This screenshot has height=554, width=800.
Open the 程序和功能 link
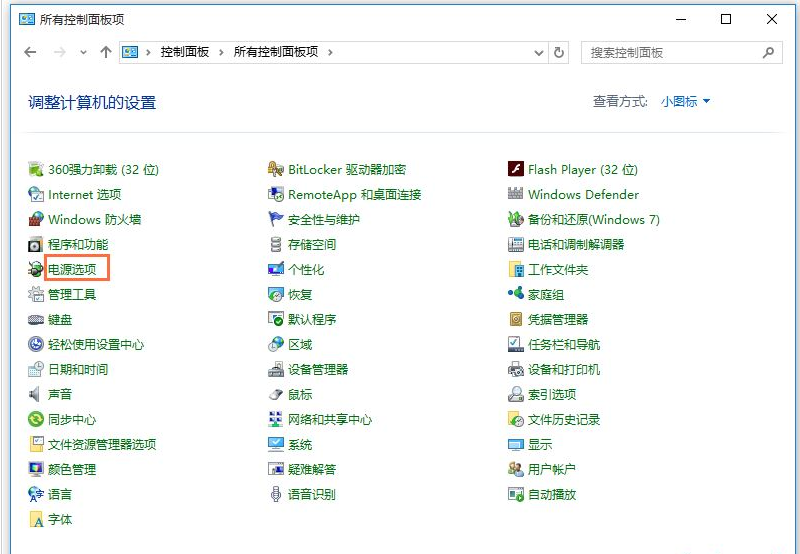78,245
